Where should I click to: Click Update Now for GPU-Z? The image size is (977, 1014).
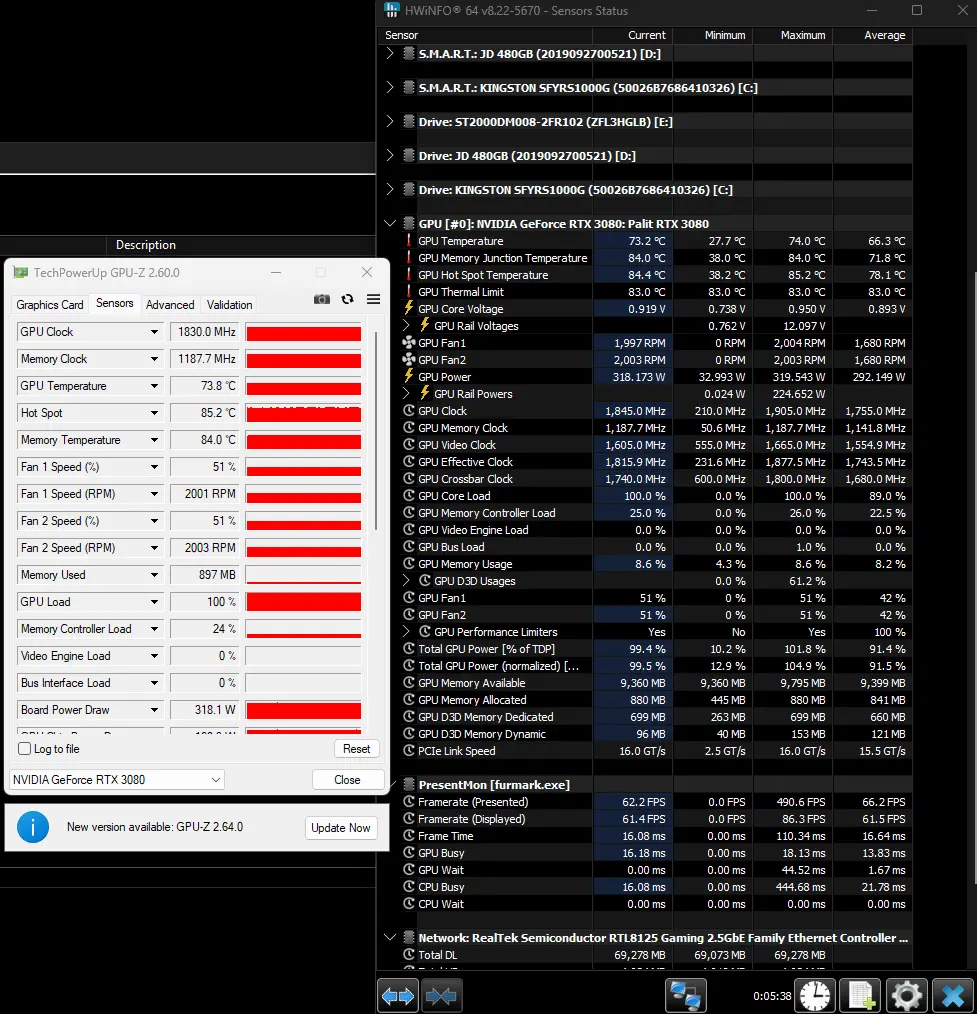pos(341,828)
